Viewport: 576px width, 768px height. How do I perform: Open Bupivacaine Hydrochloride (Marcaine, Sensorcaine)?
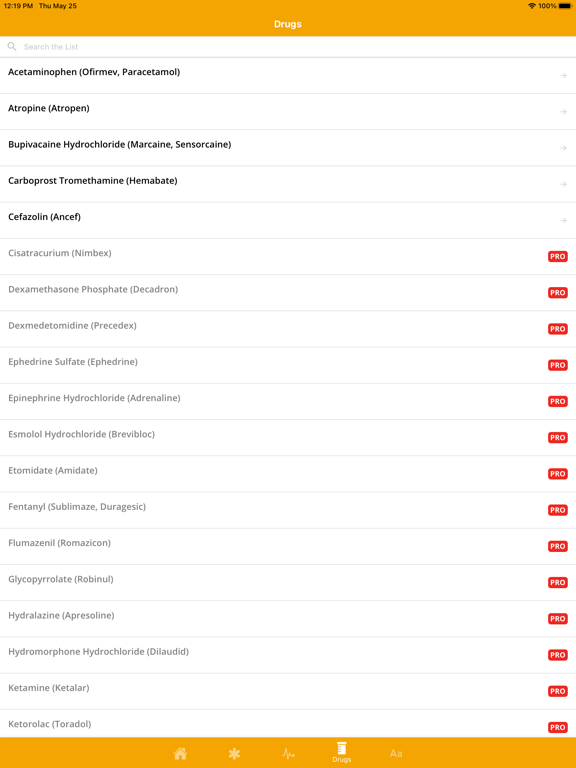tap(288, 148)
